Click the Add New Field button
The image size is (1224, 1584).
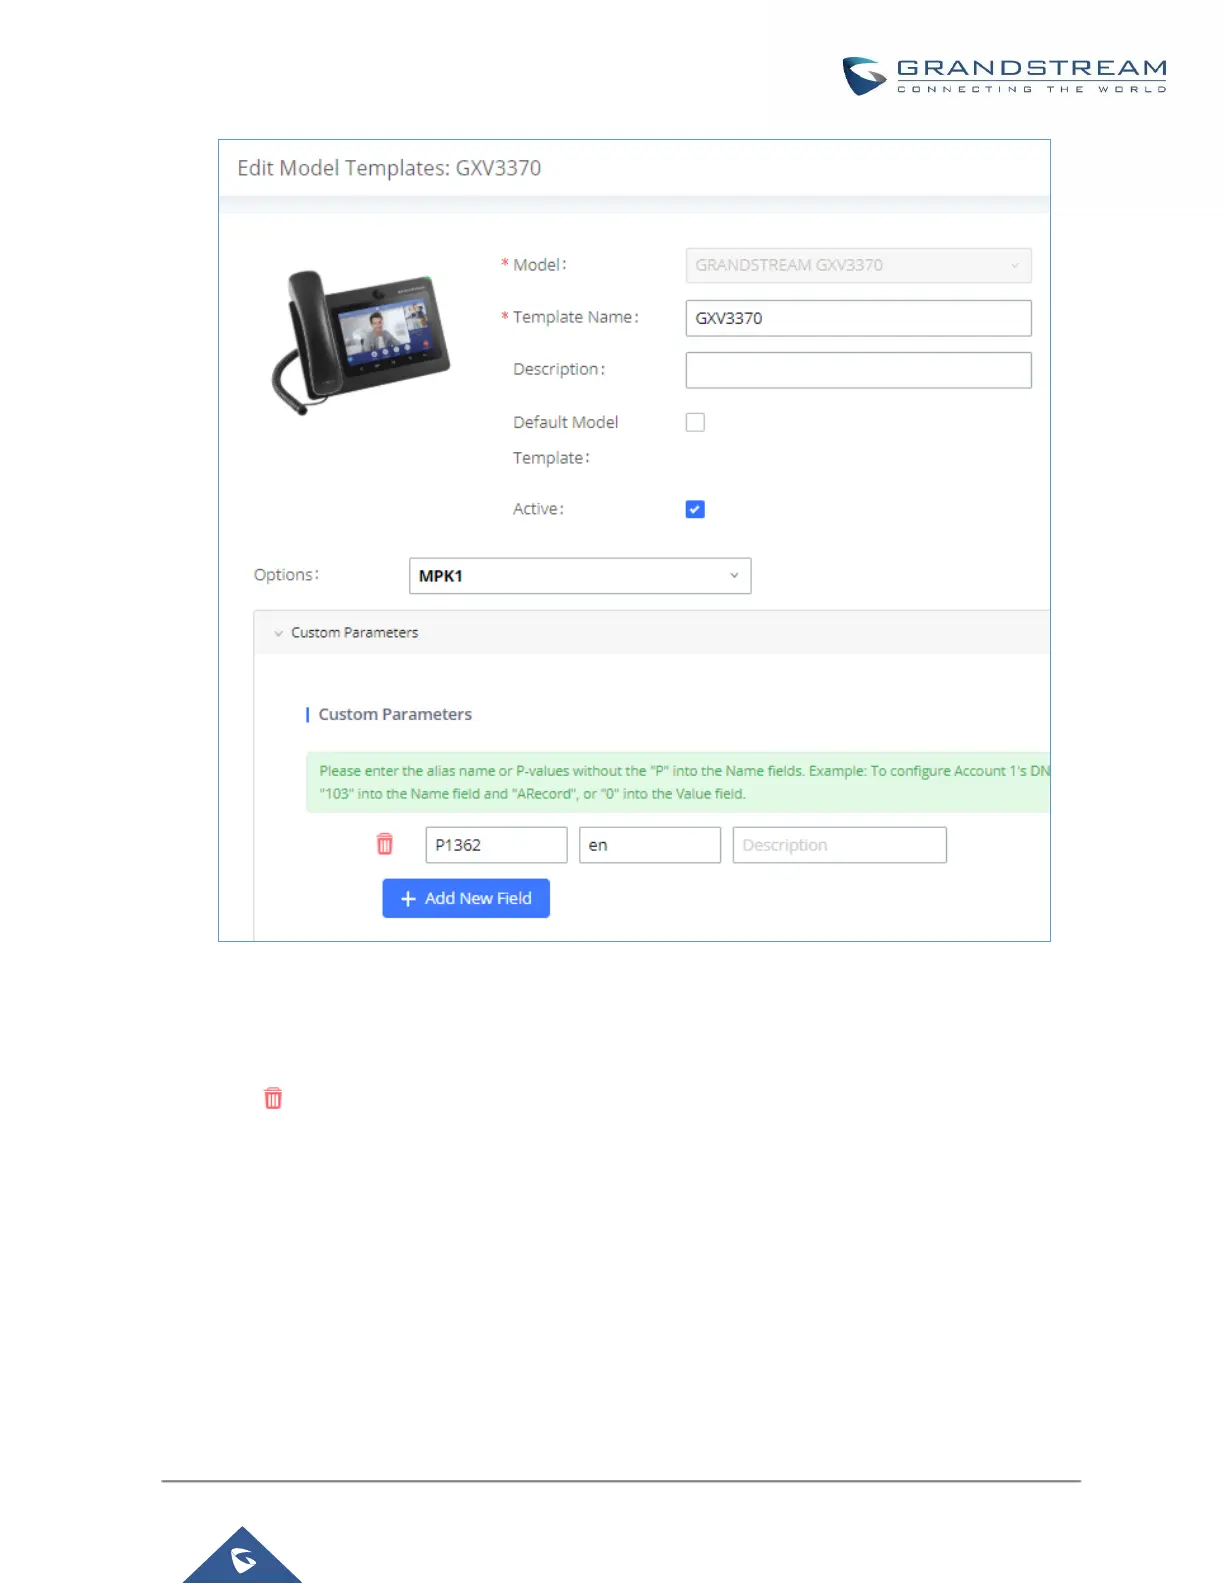click(466, 898)
